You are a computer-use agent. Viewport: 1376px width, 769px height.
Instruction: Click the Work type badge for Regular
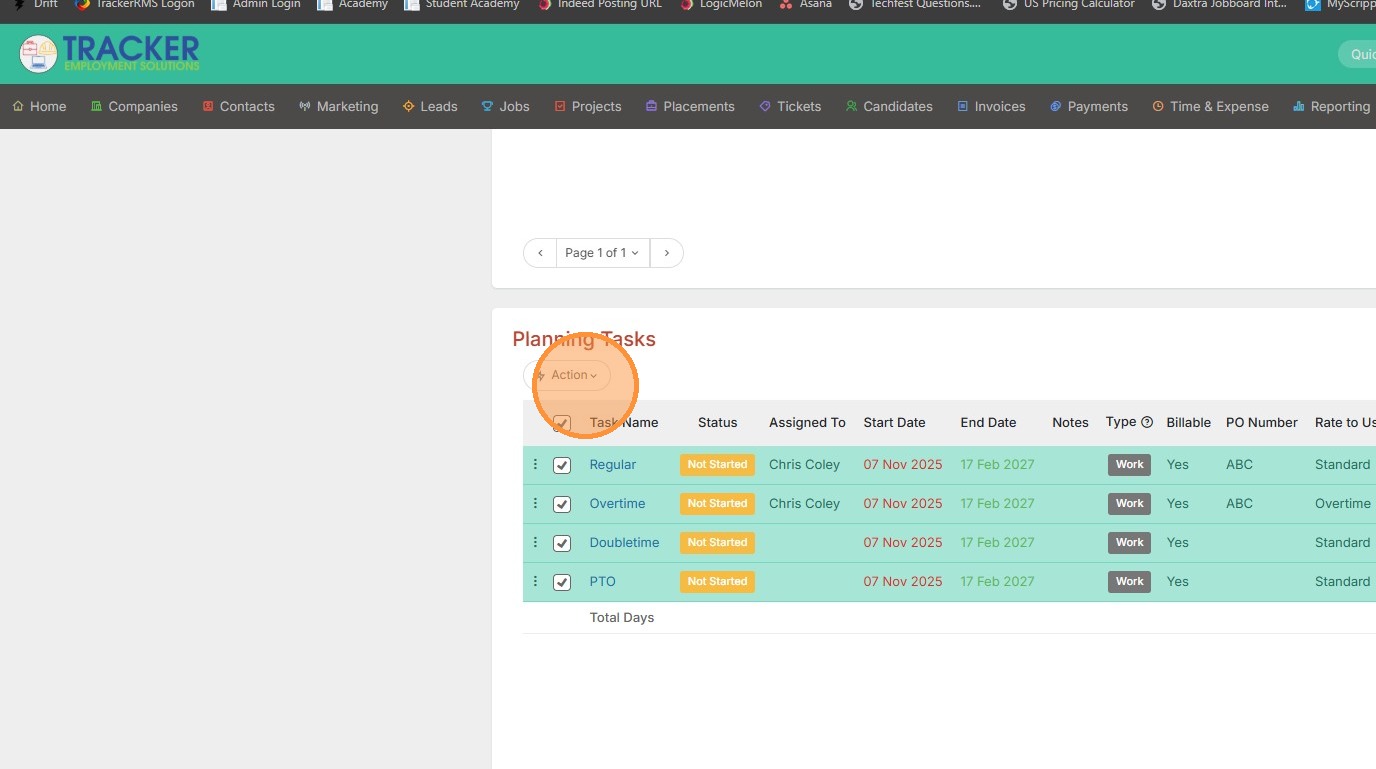coord(1129,464)
